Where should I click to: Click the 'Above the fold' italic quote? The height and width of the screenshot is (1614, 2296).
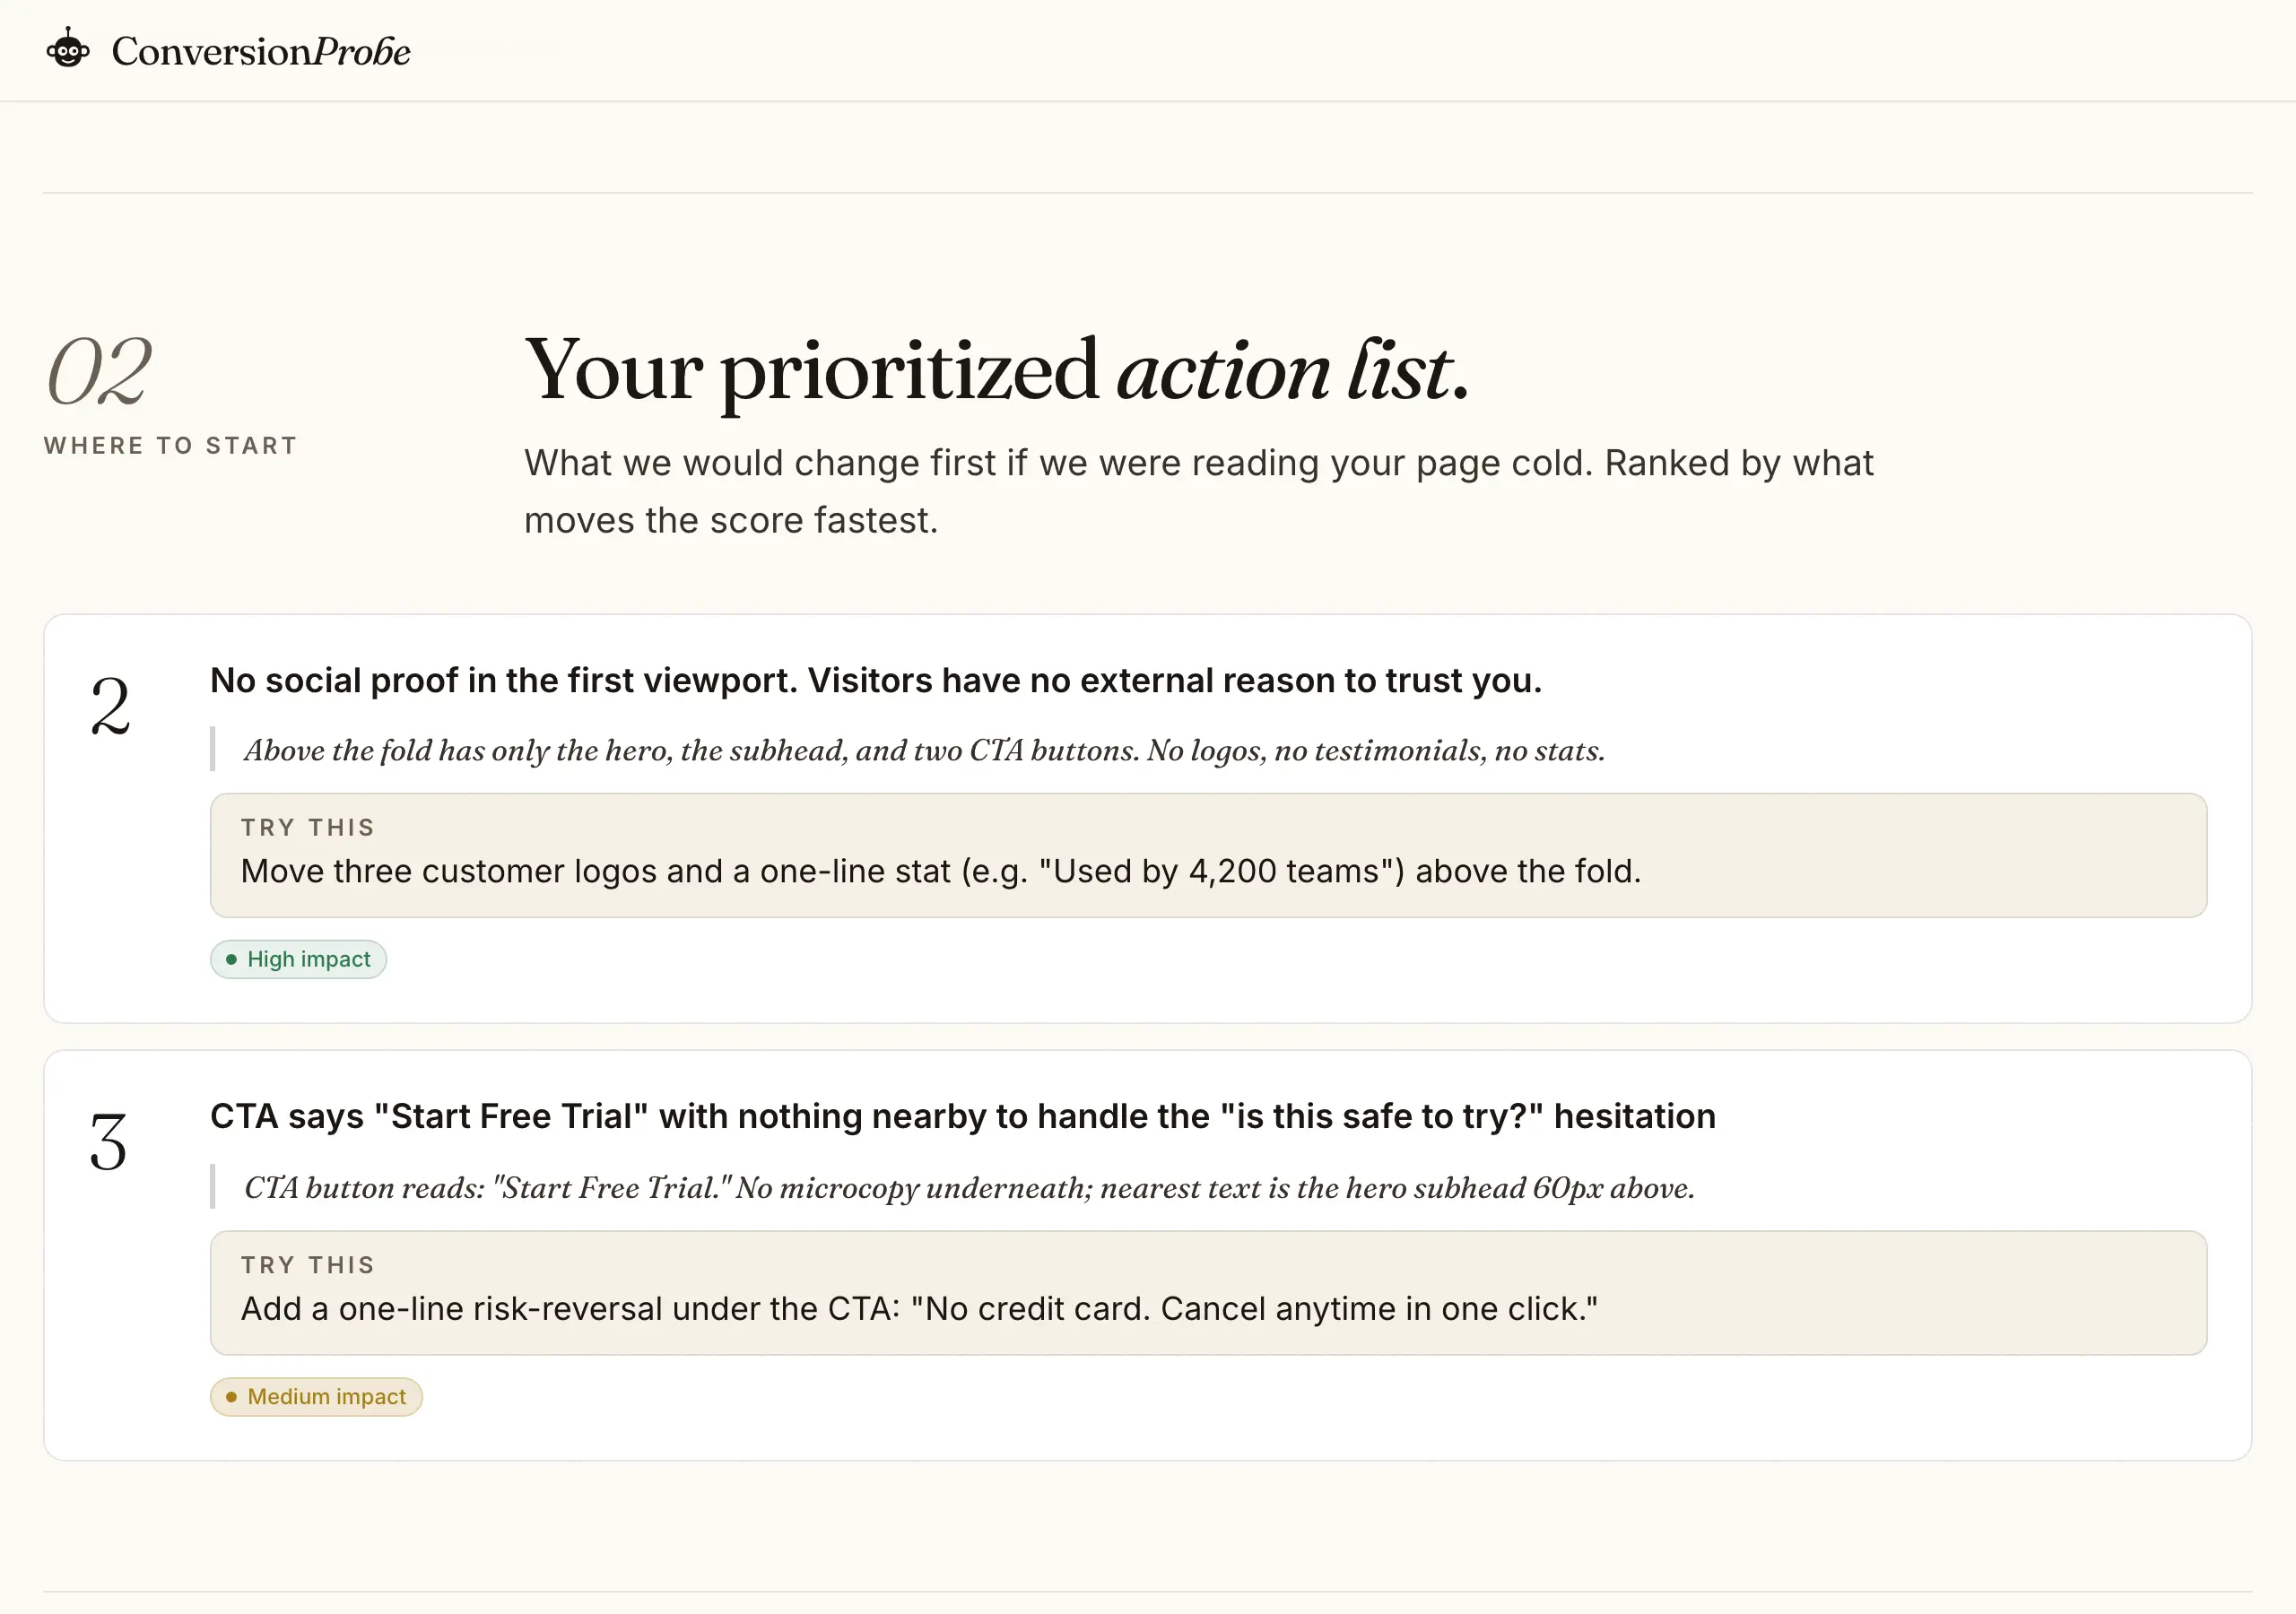924,750
